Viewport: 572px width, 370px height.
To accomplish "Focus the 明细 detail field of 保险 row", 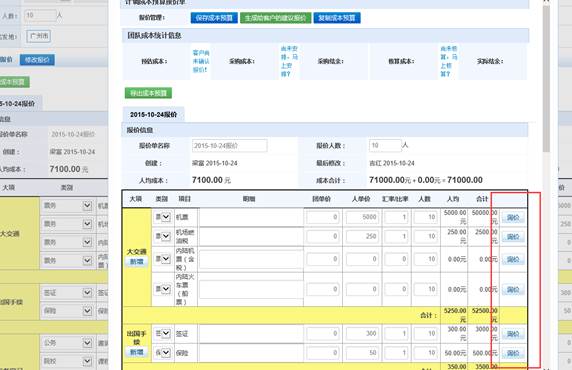I will 251,353.
